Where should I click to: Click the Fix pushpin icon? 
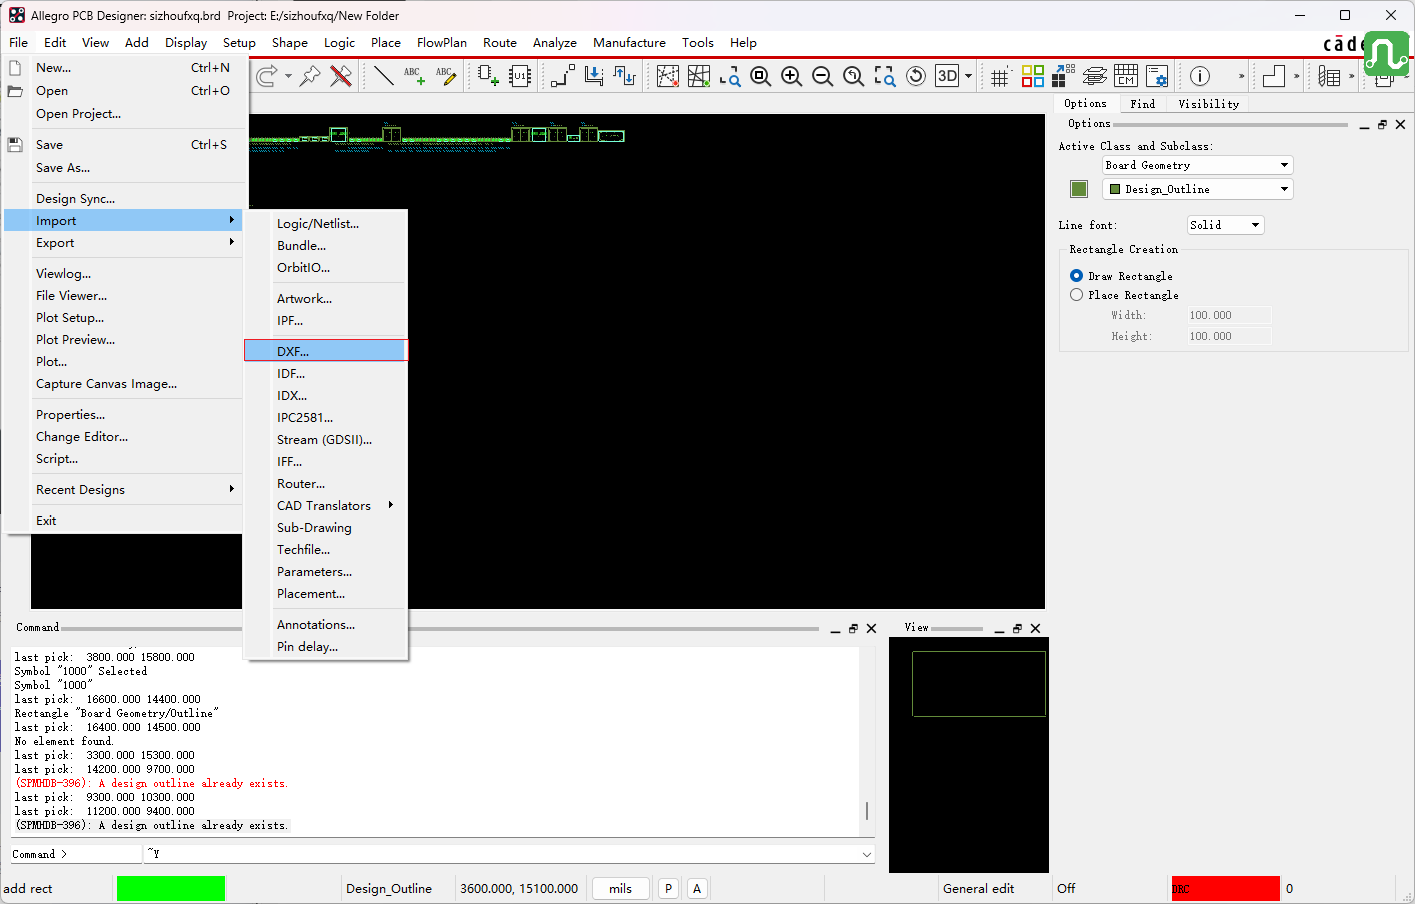[x=310, y=76]
